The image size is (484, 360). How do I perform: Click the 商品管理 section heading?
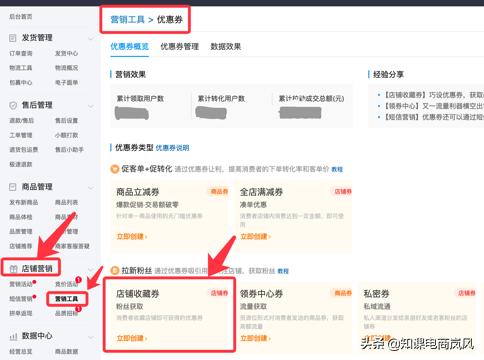tap(37, 187)
